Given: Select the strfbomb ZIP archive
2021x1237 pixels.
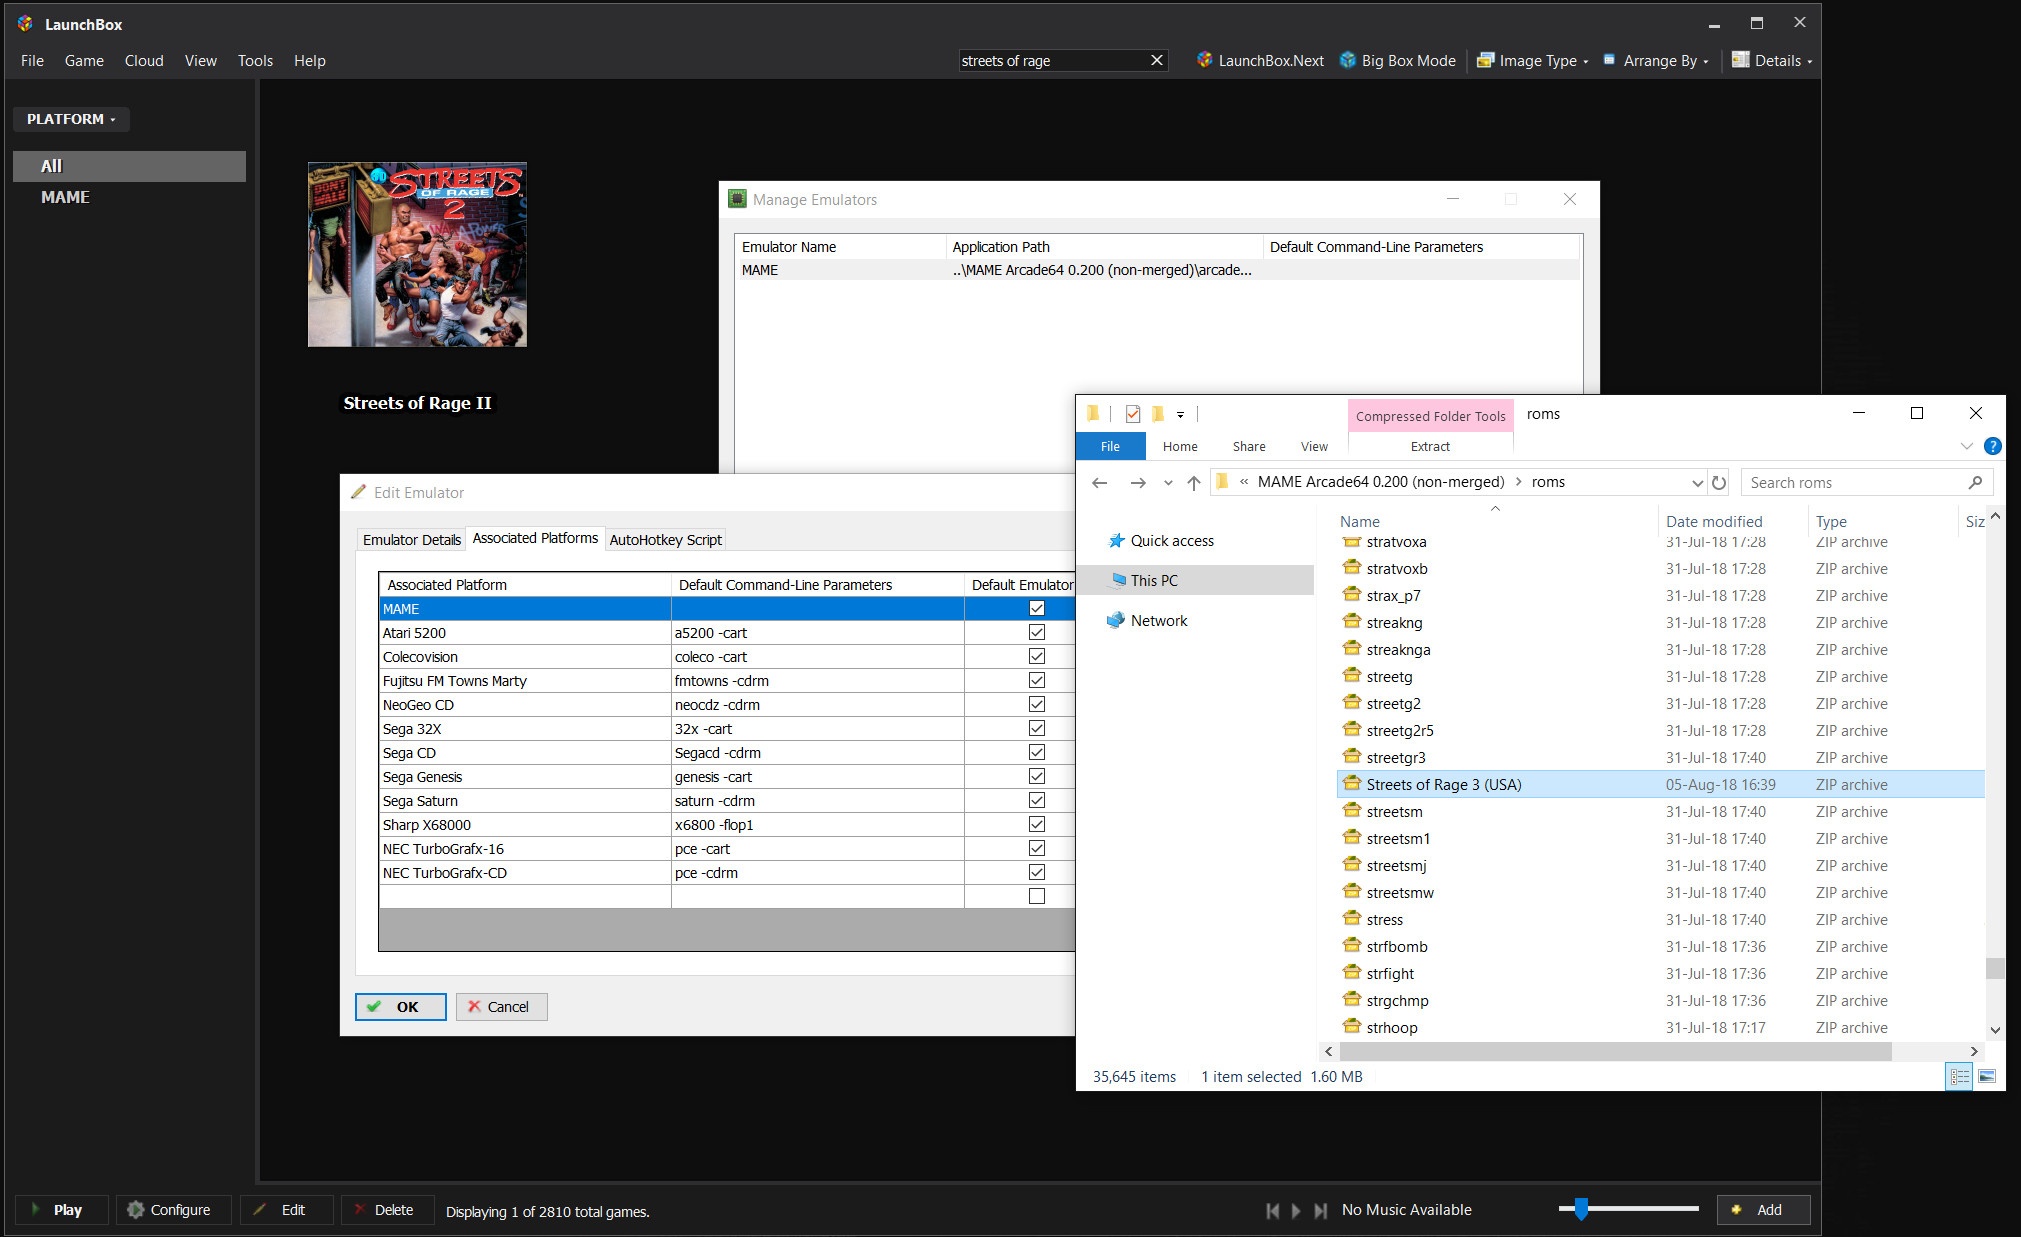Looking at the screenshot, I should [1660, 947].
